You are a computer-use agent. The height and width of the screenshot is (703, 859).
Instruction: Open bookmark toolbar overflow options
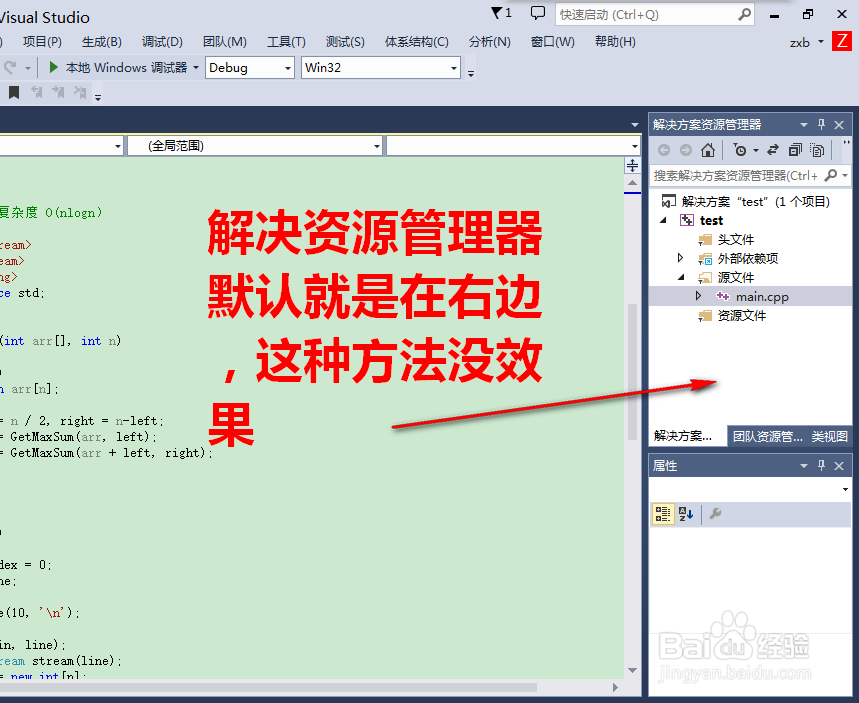[98, 98]
